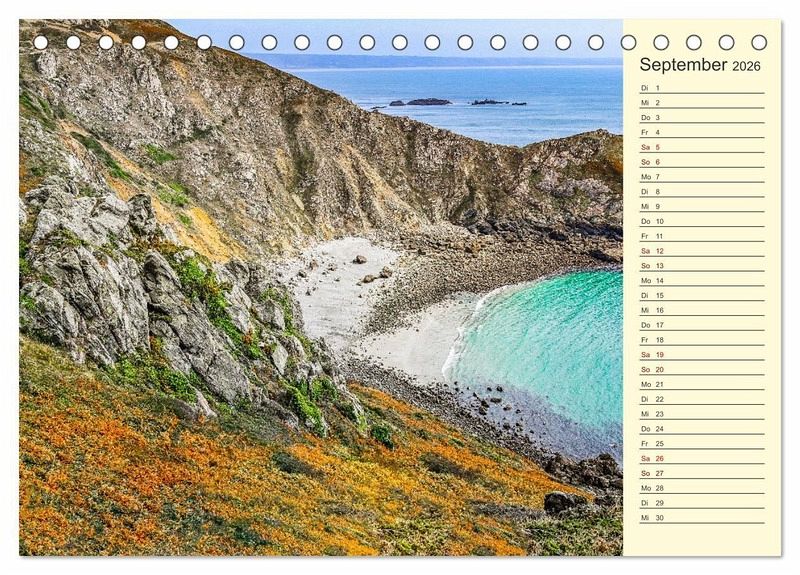Image resolution: width=800 pixels, height=575 pixels.
Task: Click the Mo 14 entry line
Action: coord(701,281)
